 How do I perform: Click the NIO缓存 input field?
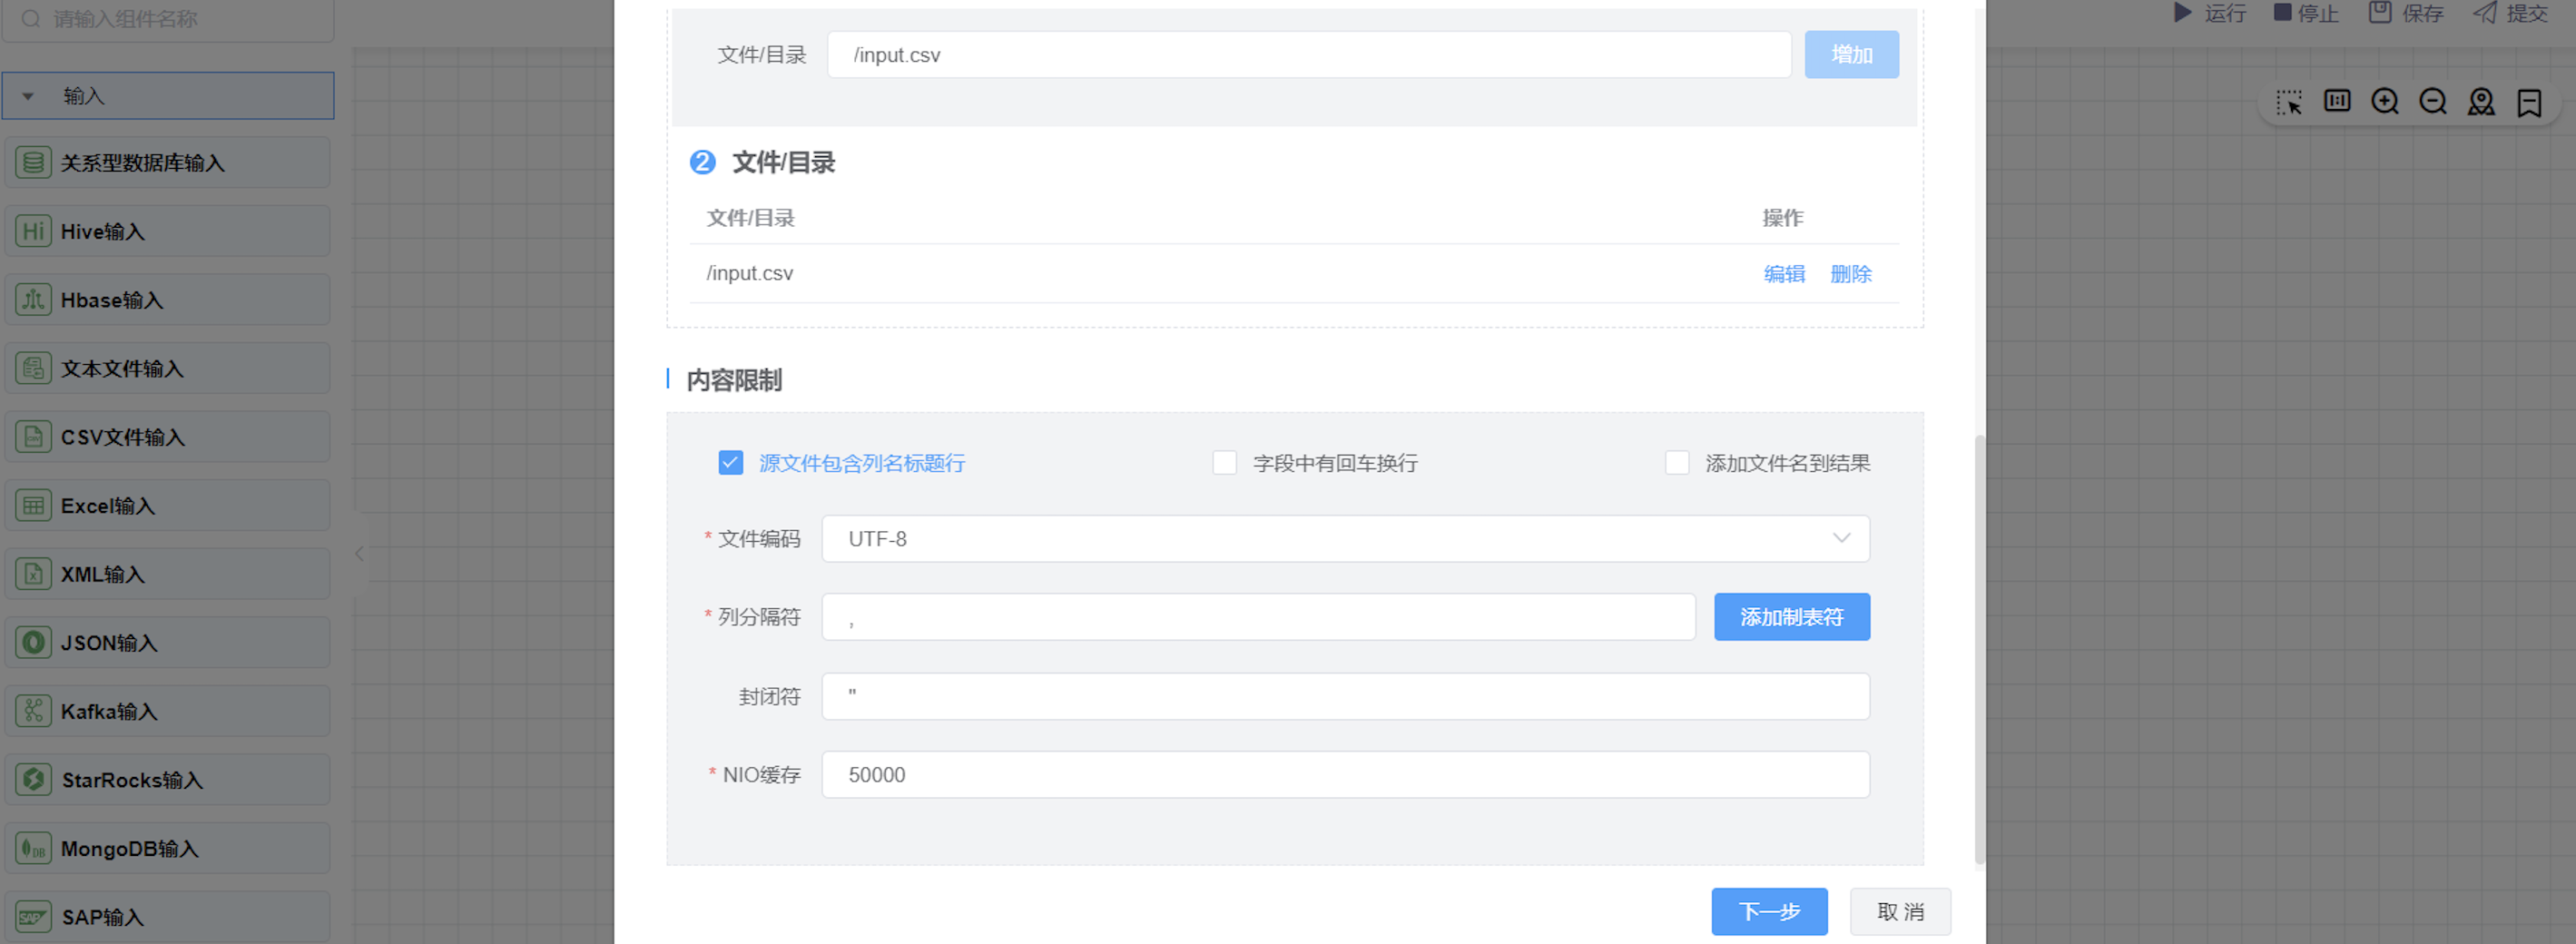pyautogui.click(x=1345, y=775)
